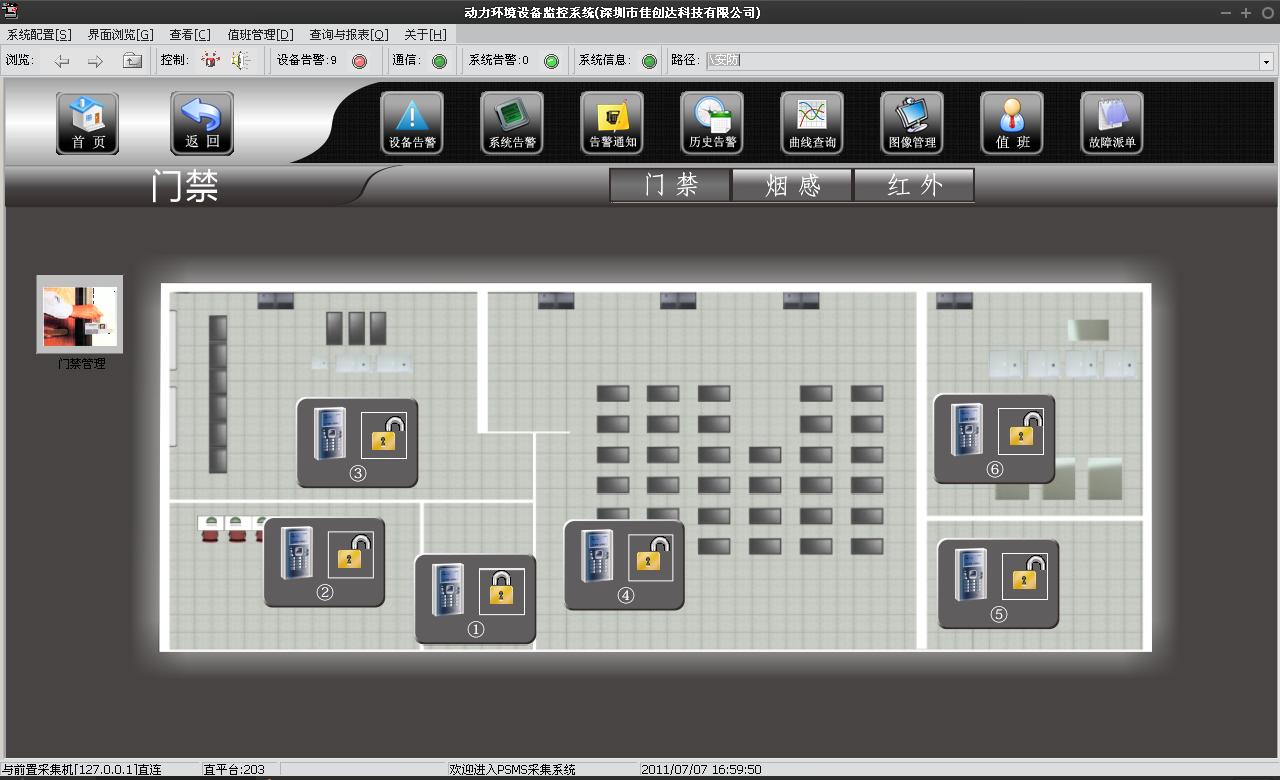
Task: Toggle the padlock for door ①
Action: 502,592
